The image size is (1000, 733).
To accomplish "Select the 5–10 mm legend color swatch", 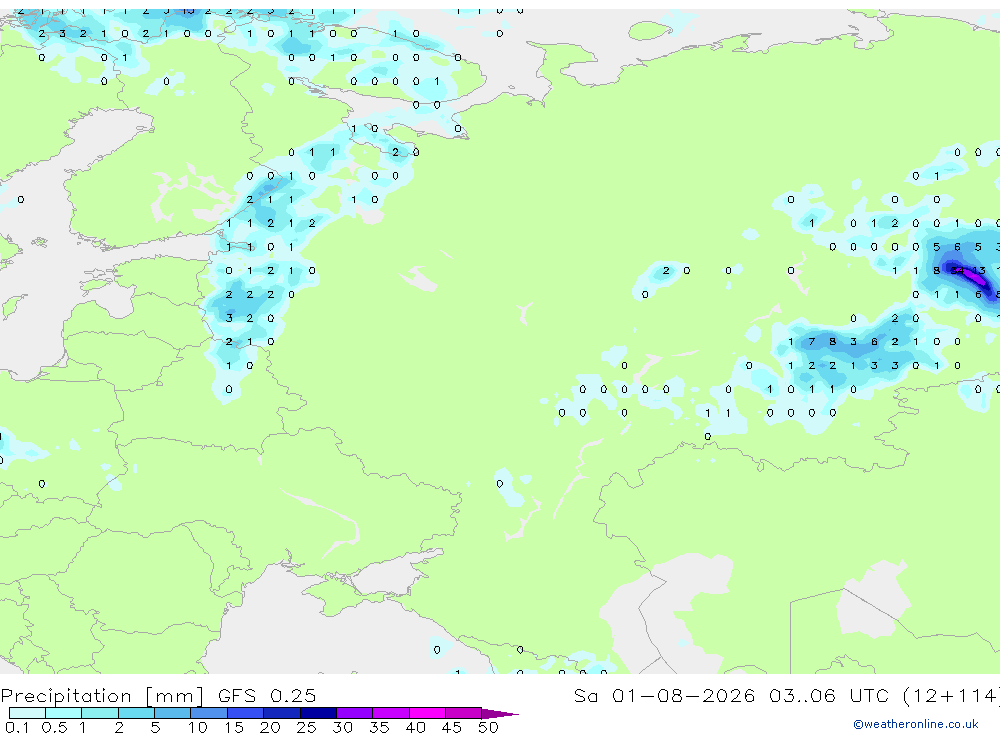I will click(x=173, y=713).
